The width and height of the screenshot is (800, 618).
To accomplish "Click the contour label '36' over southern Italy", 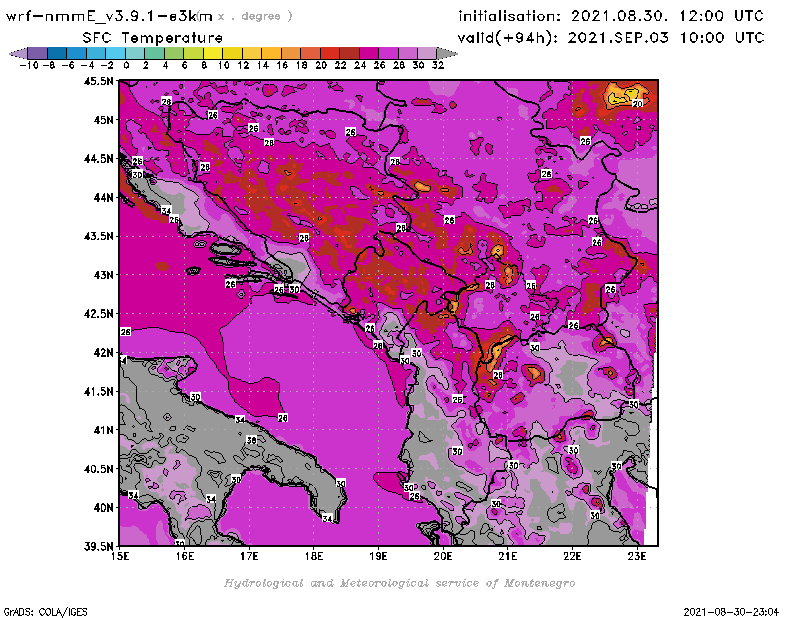I will point(251,440).
